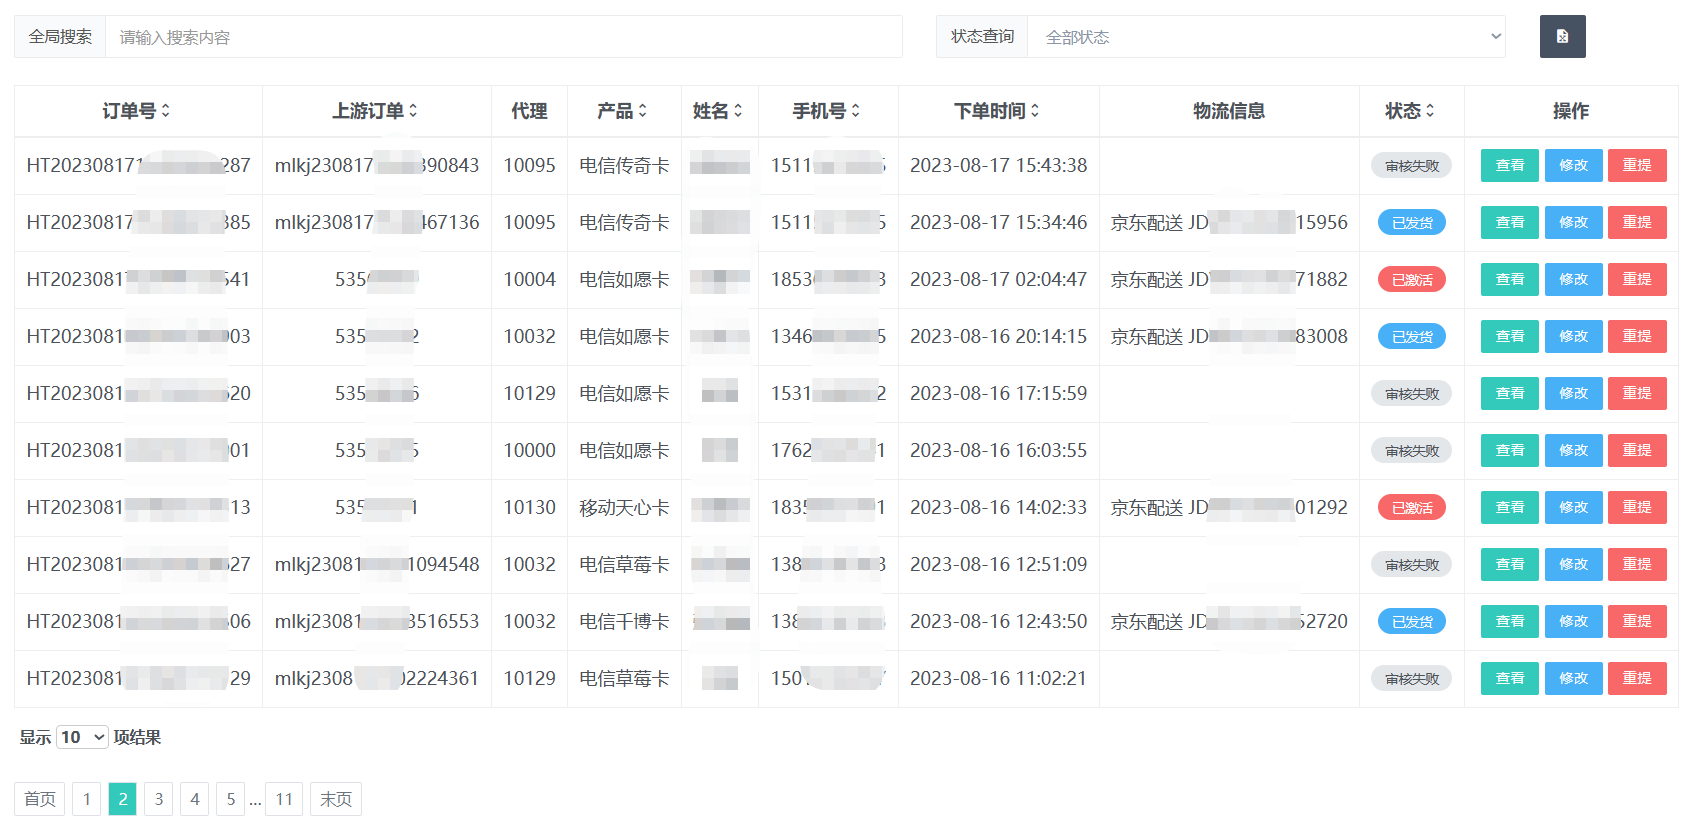Click 重提 for order at 17:15:59
The image size is (1691, 828).
pyautogui.click(x=1637, y=393)
